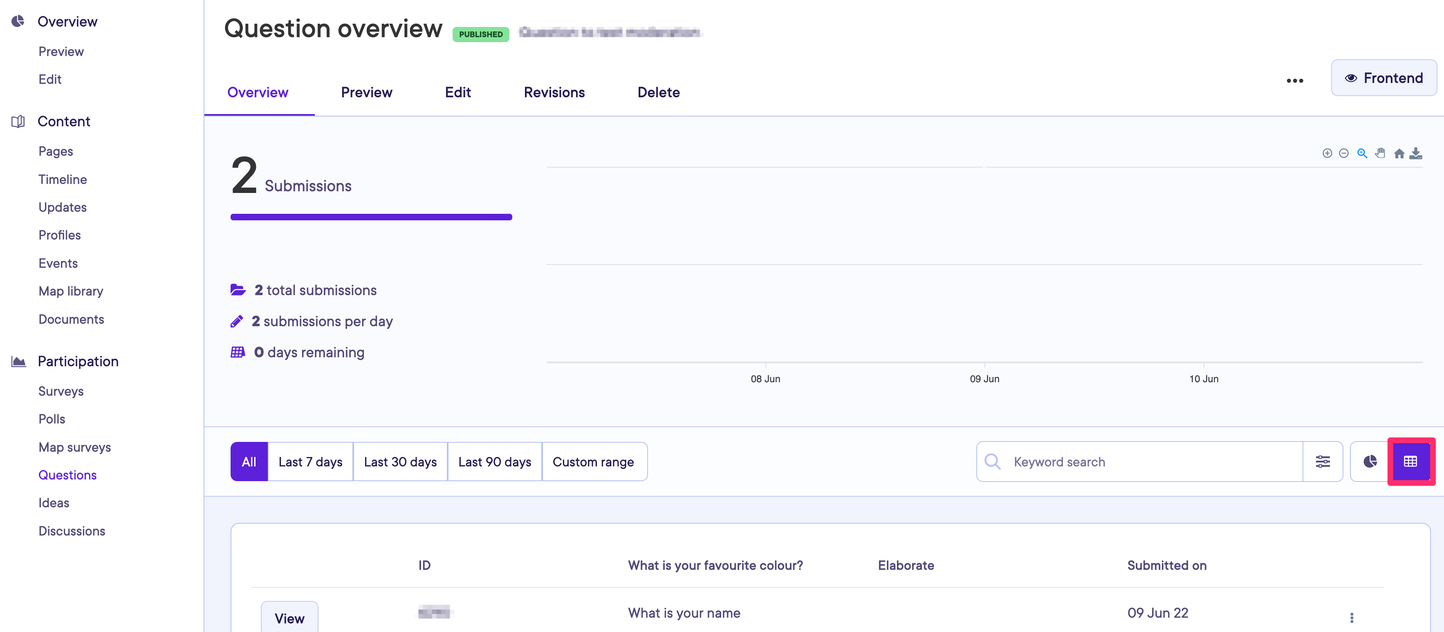The height and width of the screenshot is (632, 1444).
Task: Switch to the Edit tab
Action: click(x=458, y=92)
